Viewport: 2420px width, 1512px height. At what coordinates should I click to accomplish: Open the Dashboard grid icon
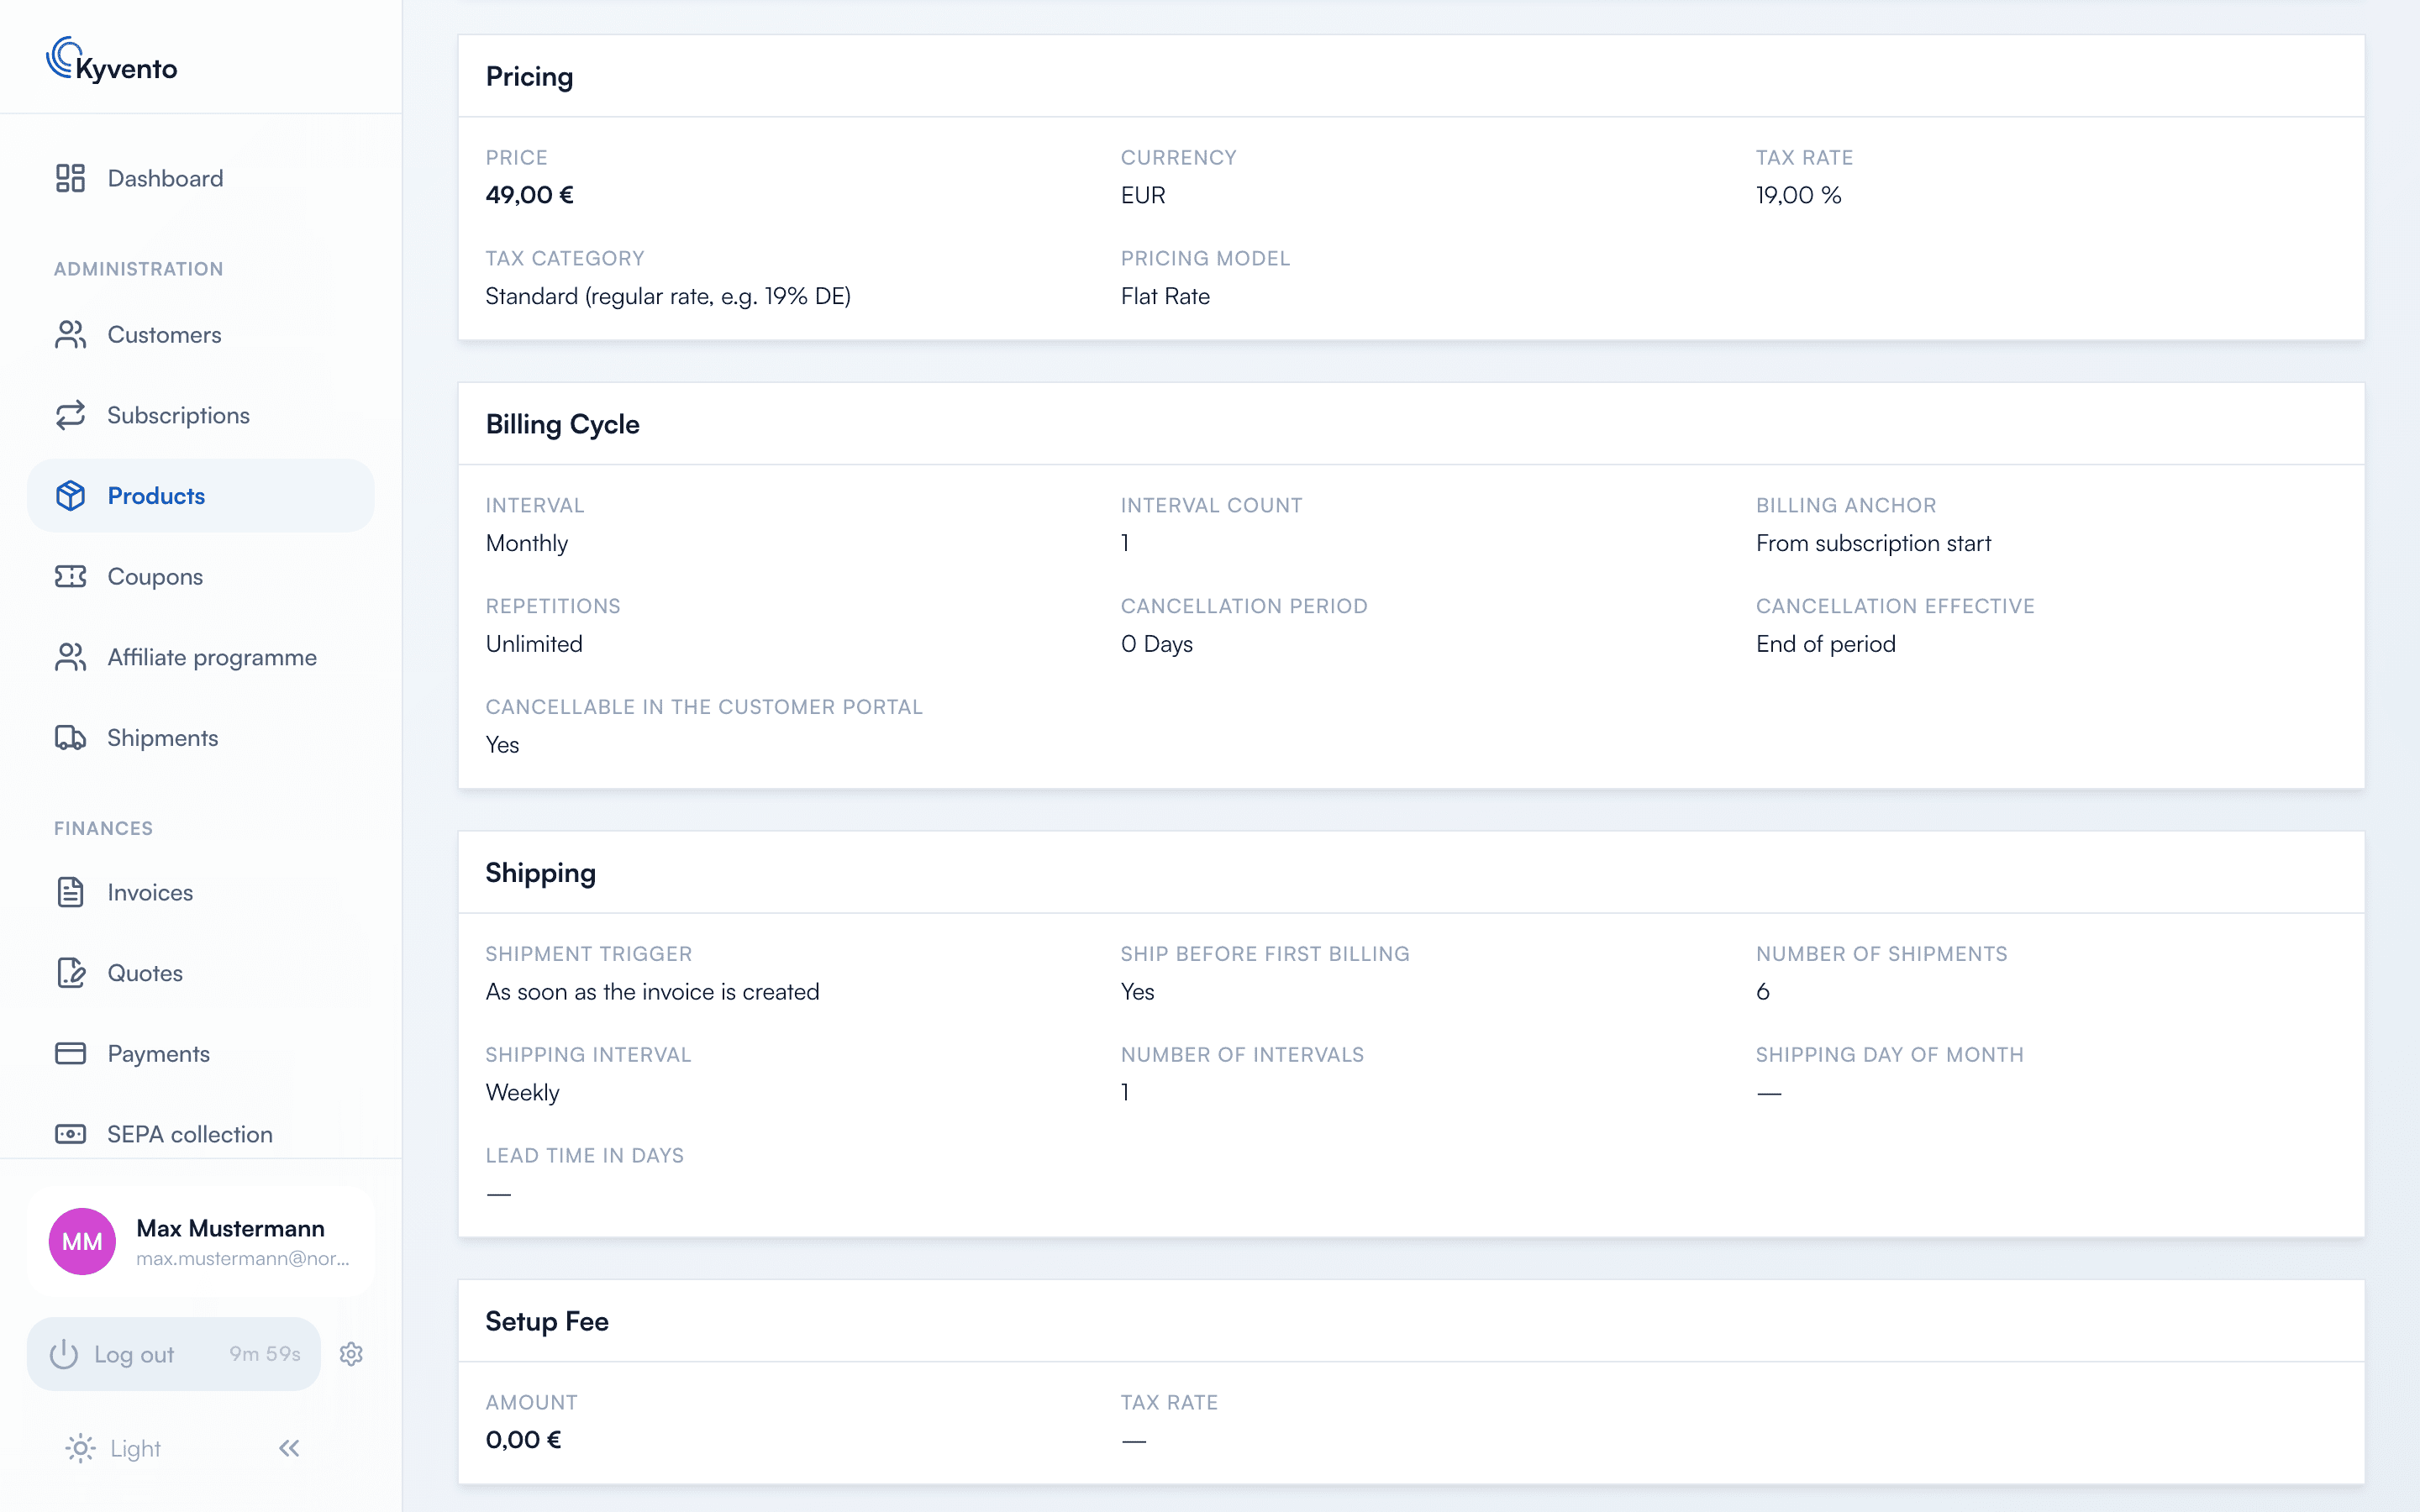click(70, 178)
